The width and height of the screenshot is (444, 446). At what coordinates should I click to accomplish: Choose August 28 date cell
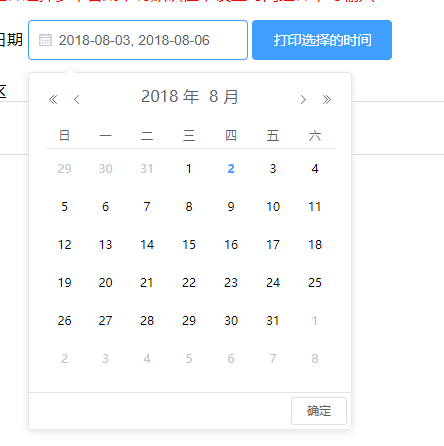[x=147, y=321]
